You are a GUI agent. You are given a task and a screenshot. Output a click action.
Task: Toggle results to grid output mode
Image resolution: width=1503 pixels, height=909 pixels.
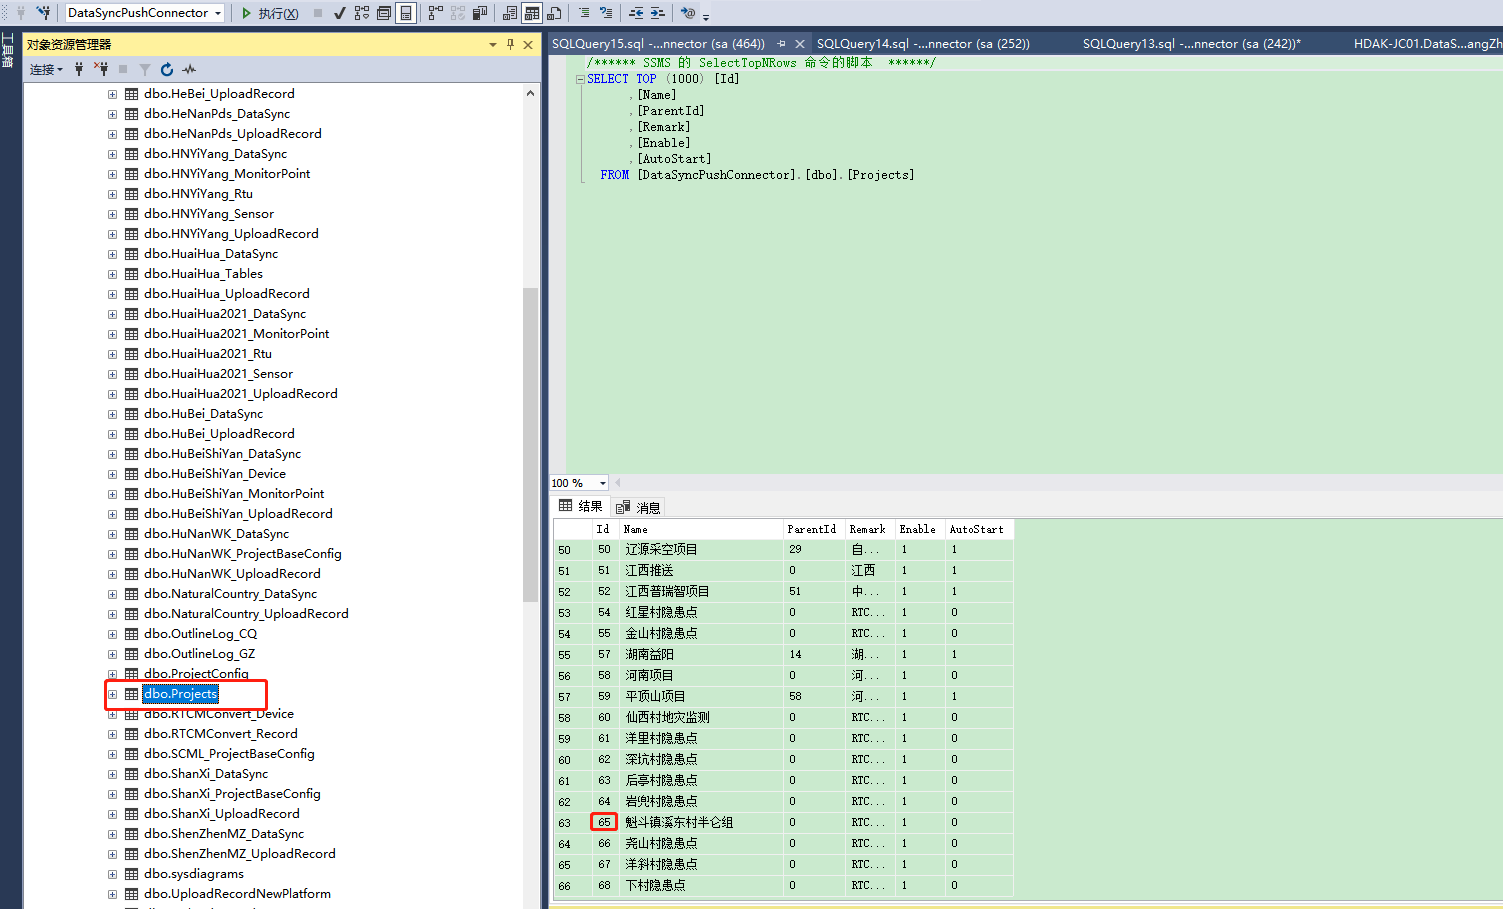[x=532, y=13]
